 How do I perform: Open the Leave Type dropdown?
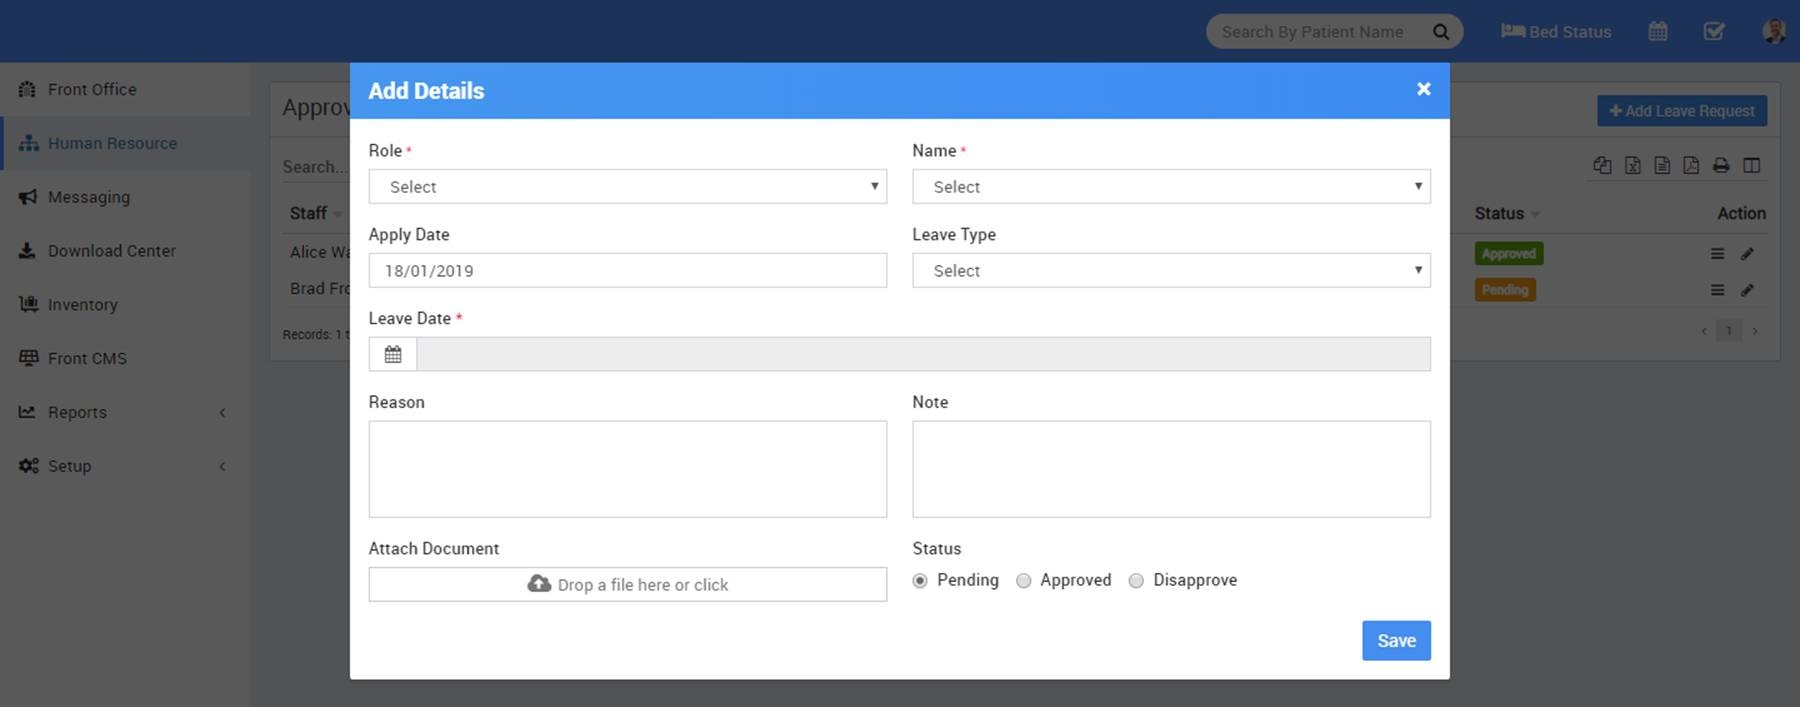[1170, 271]
